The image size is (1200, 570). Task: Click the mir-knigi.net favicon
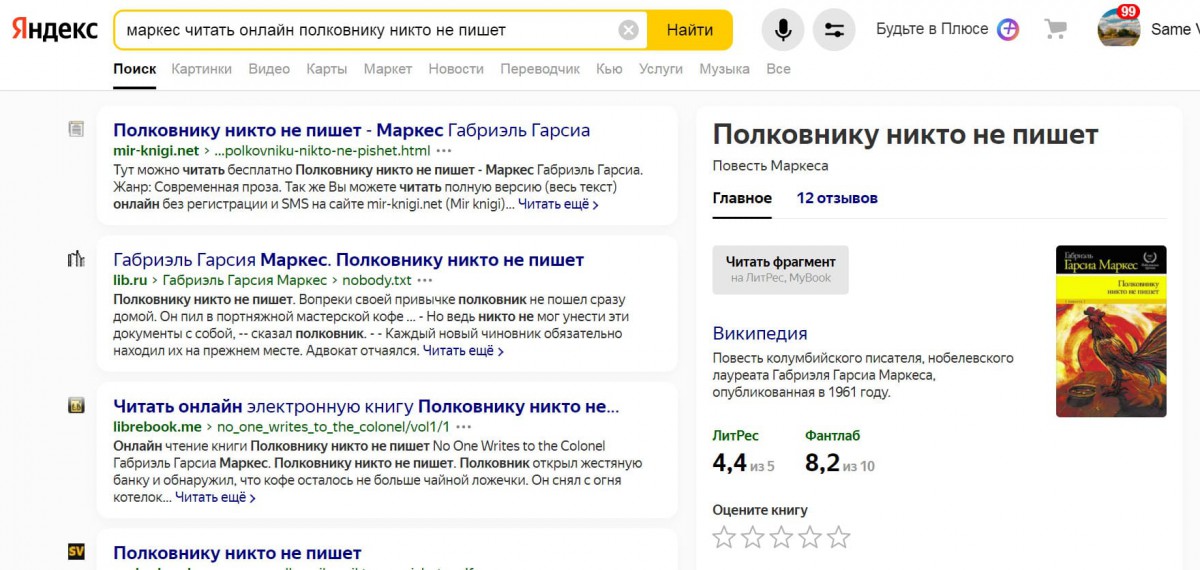click(x=76, y=129)
